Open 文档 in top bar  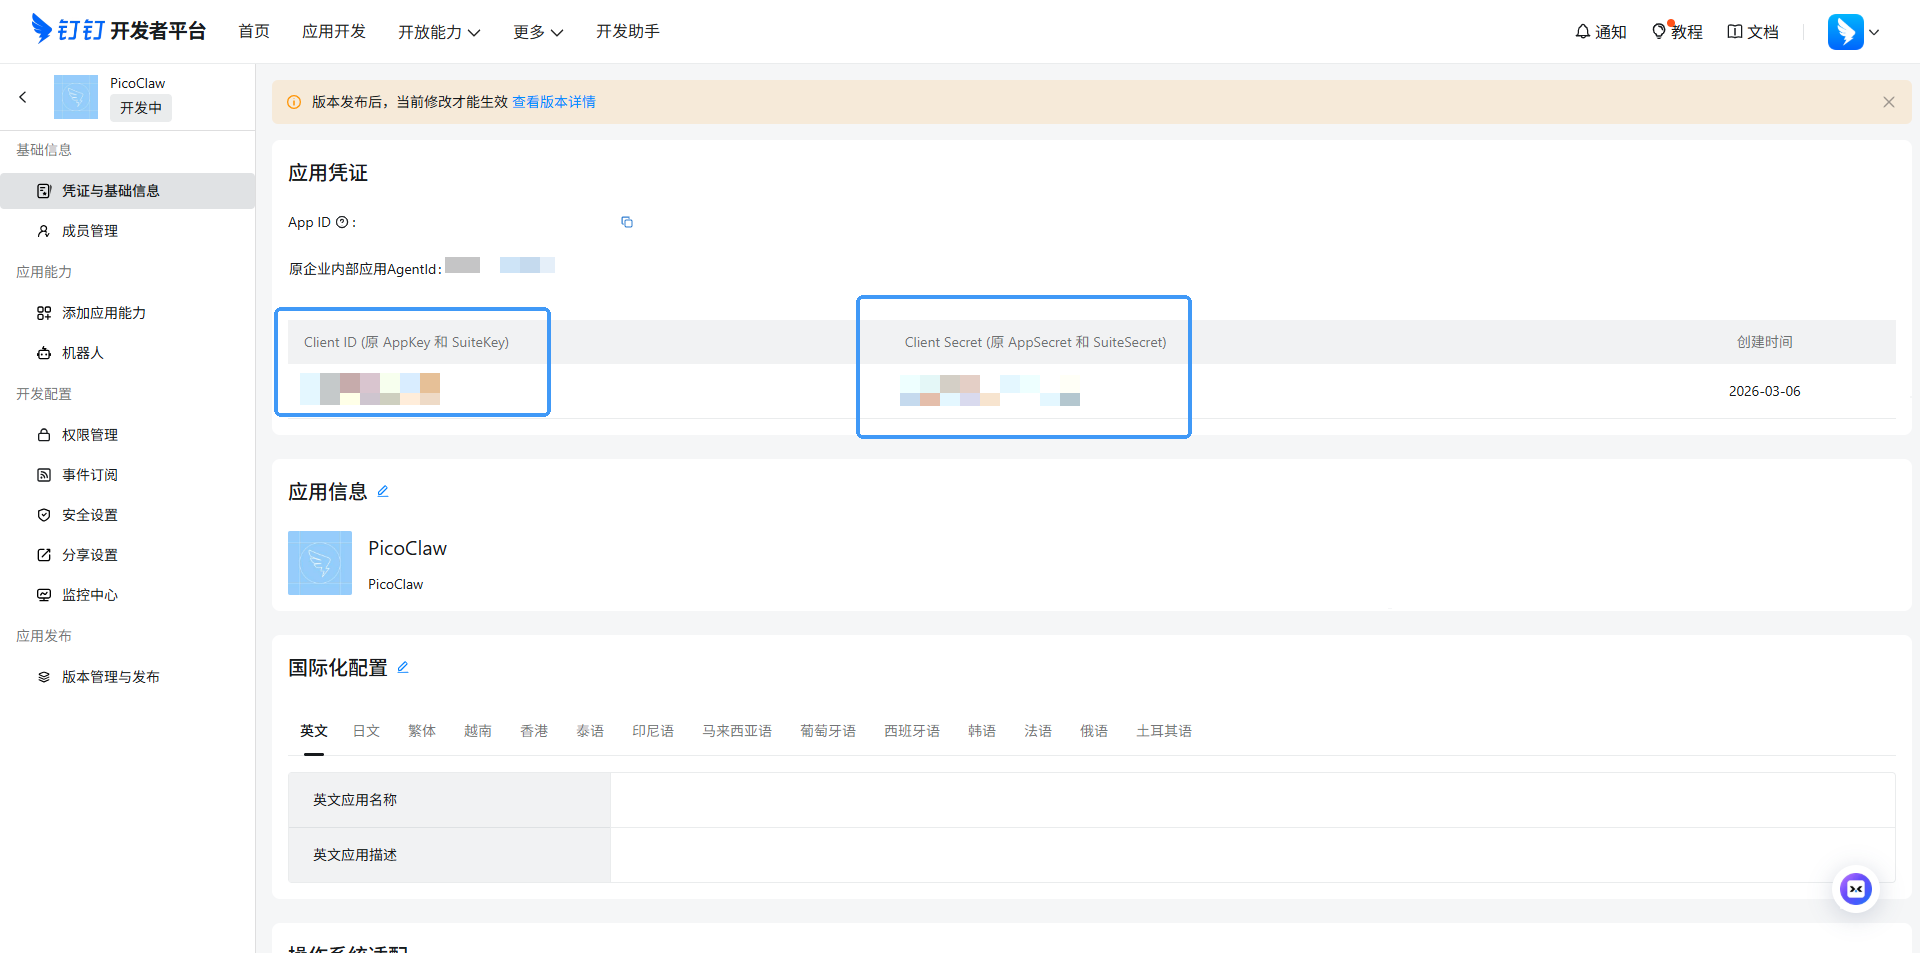coord(1753,32)
